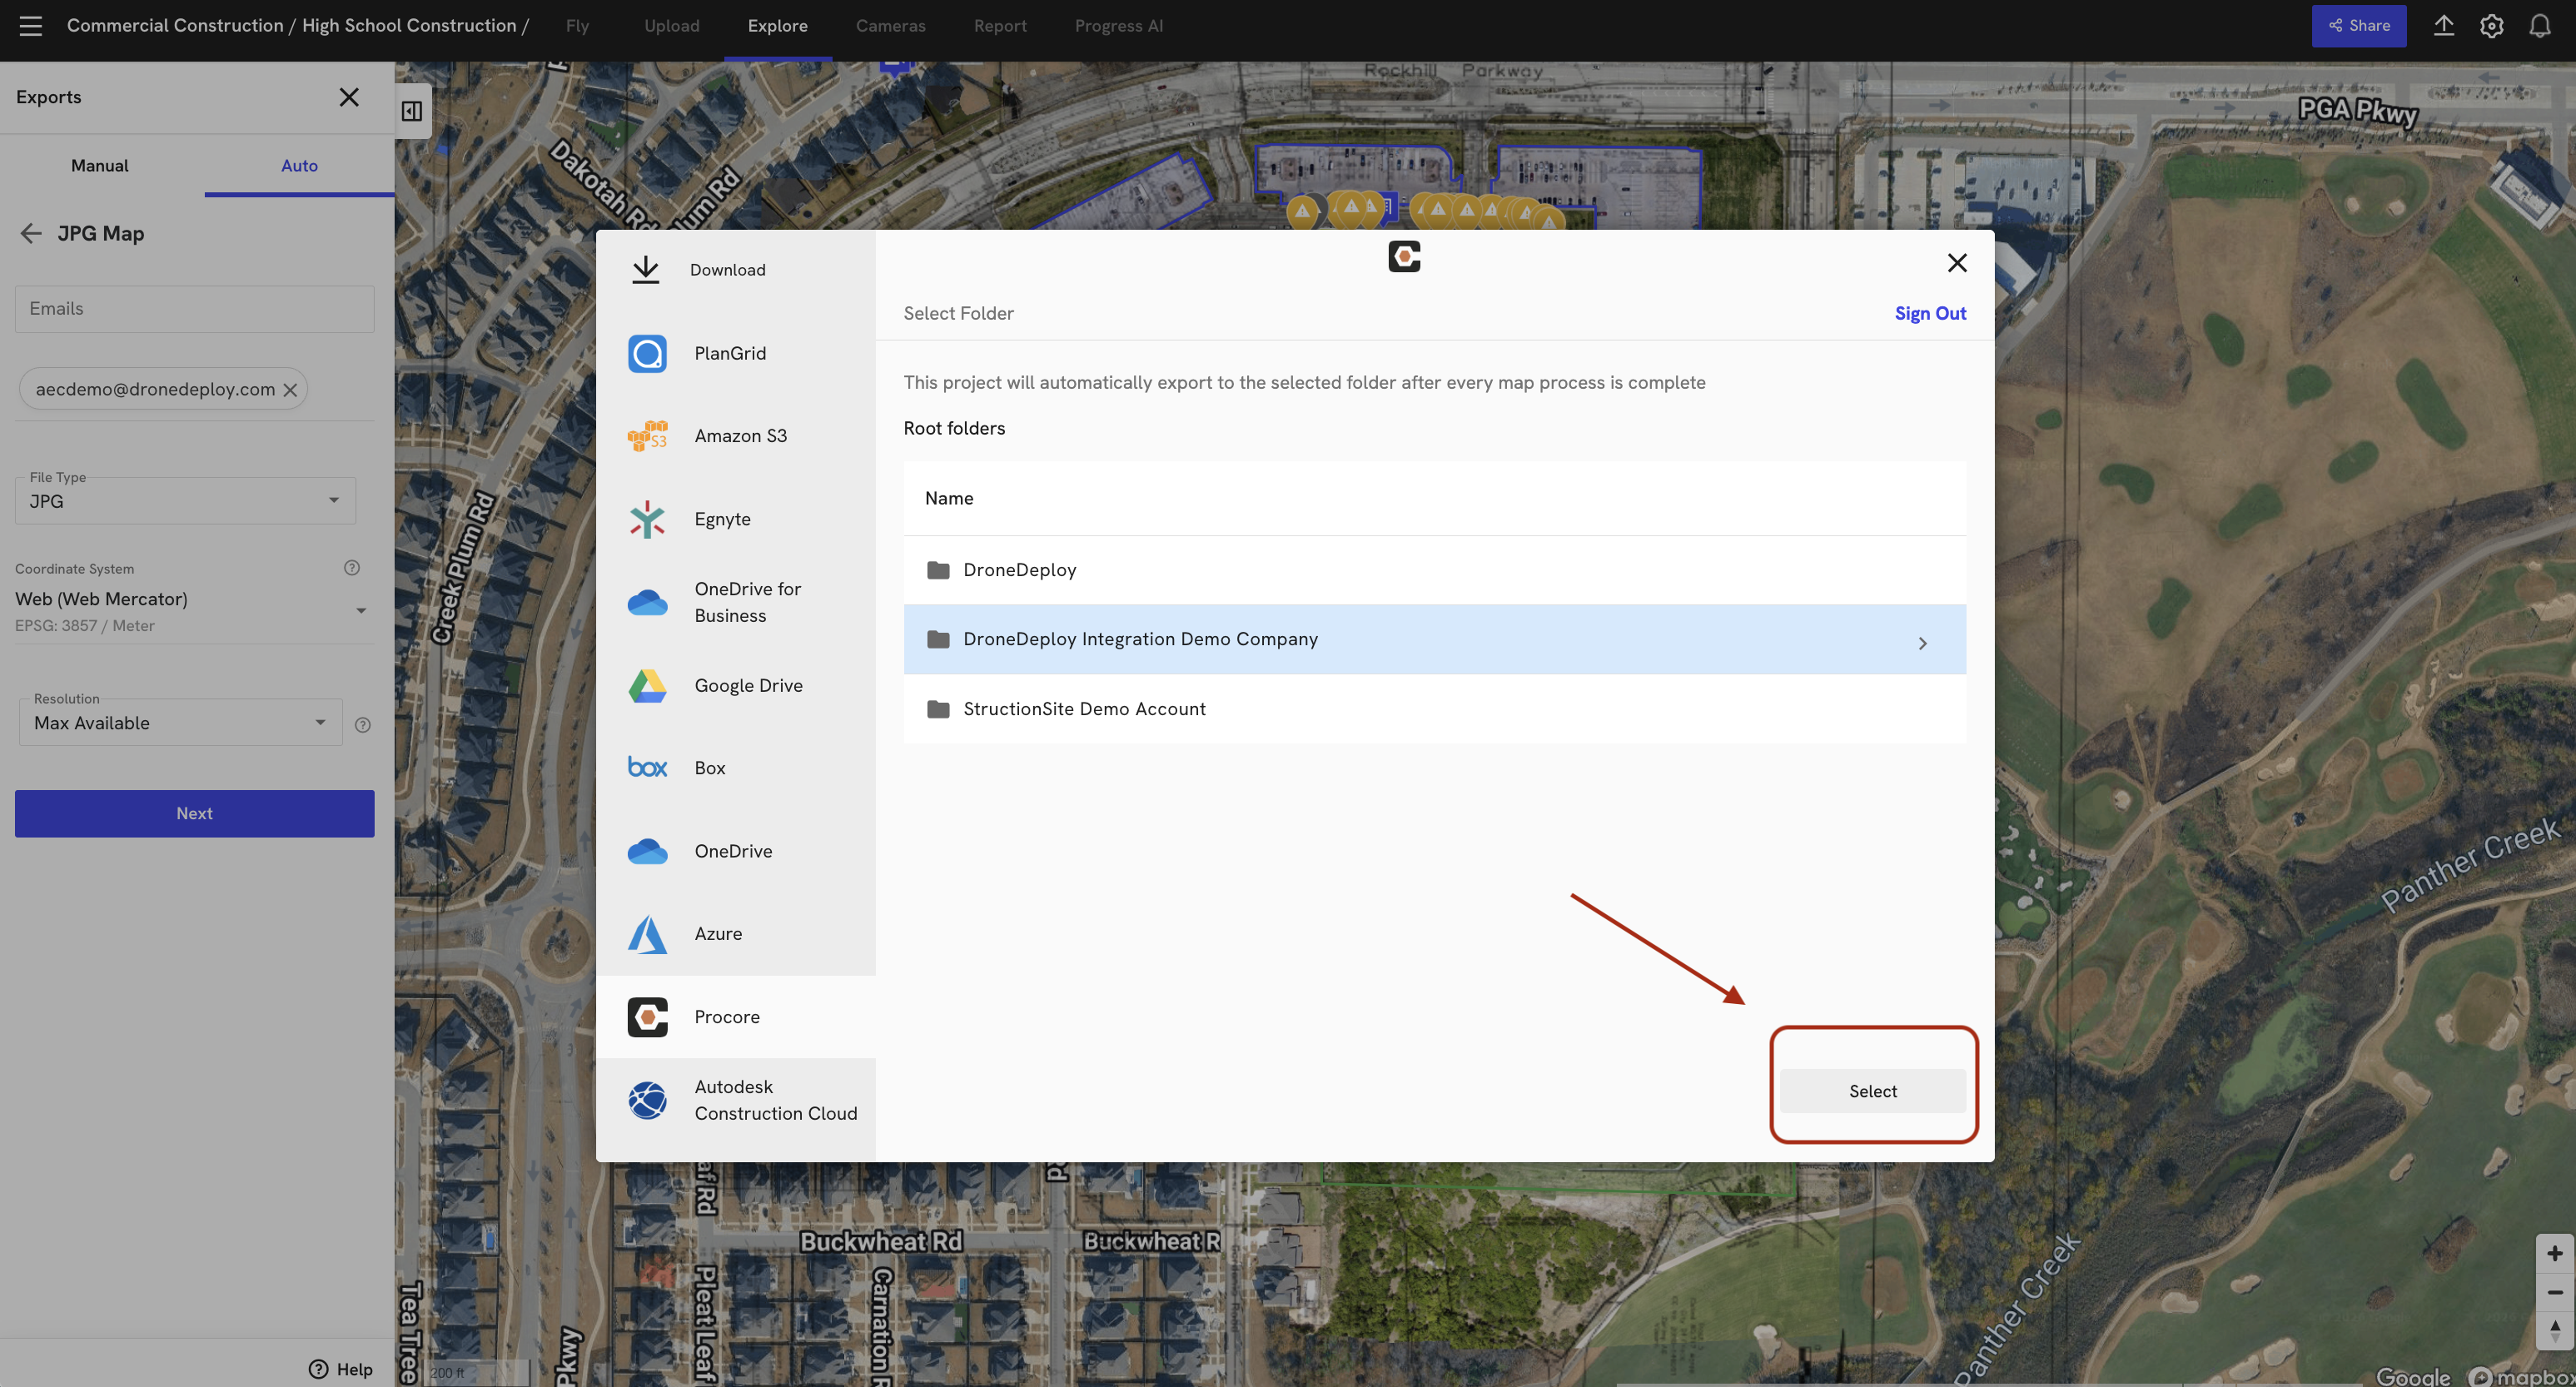Expand DroneDeploy Integration Demo Company folder chevron

tap(1922, 643)
